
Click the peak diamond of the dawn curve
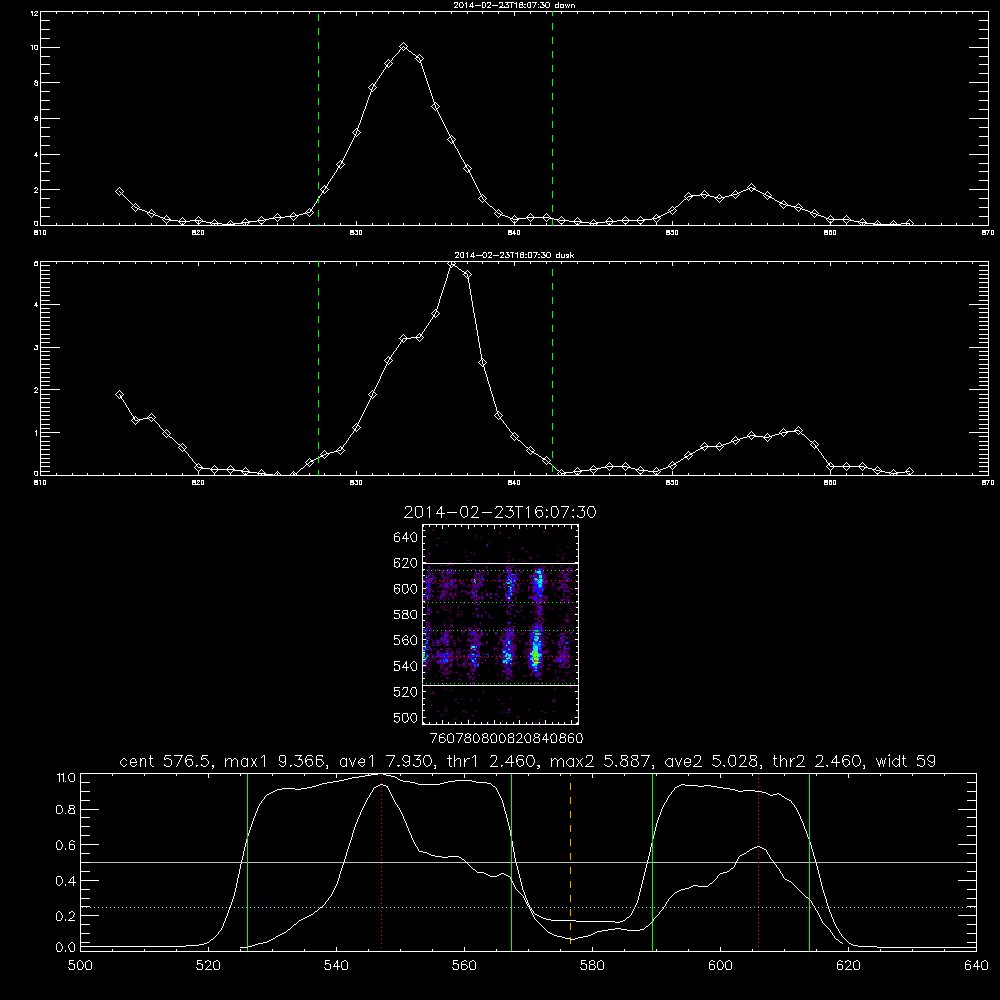click(x=404, y=47)
